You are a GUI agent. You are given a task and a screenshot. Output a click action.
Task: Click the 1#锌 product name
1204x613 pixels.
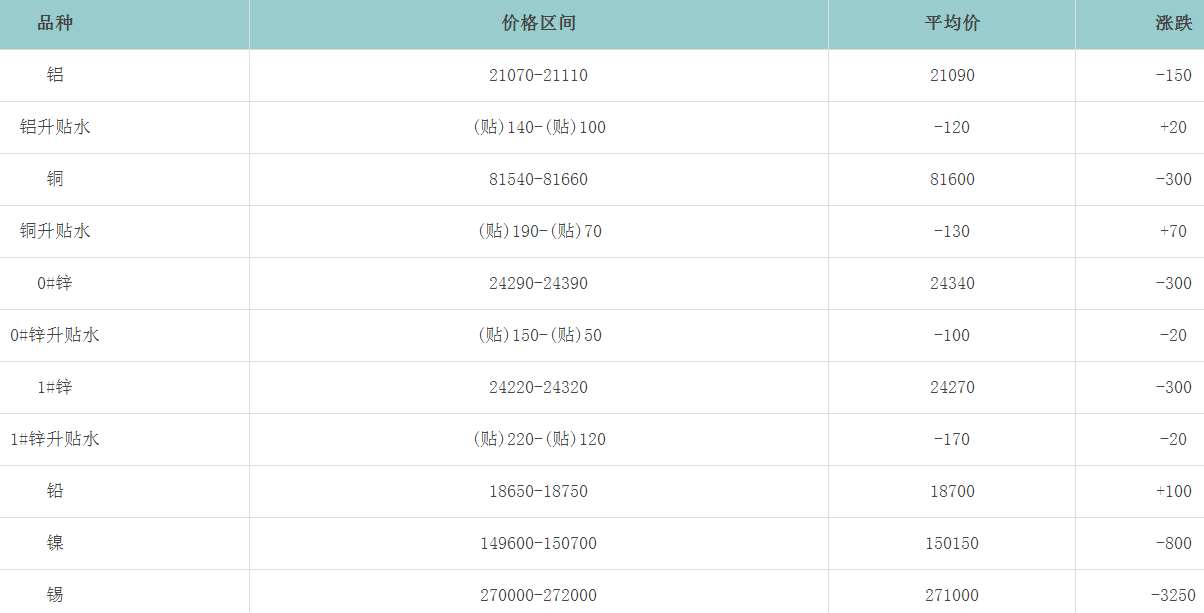[55, 387]
